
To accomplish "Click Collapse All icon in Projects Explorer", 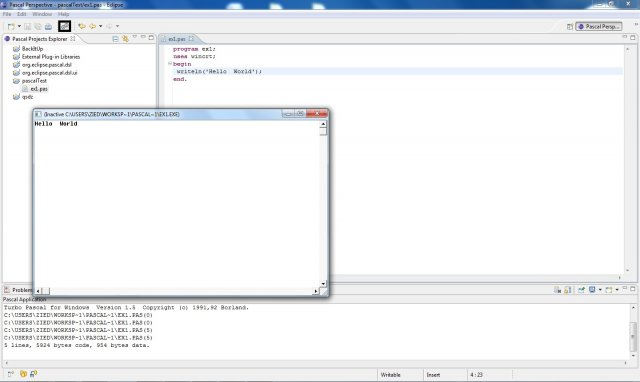I will click(x=115, y=39).
